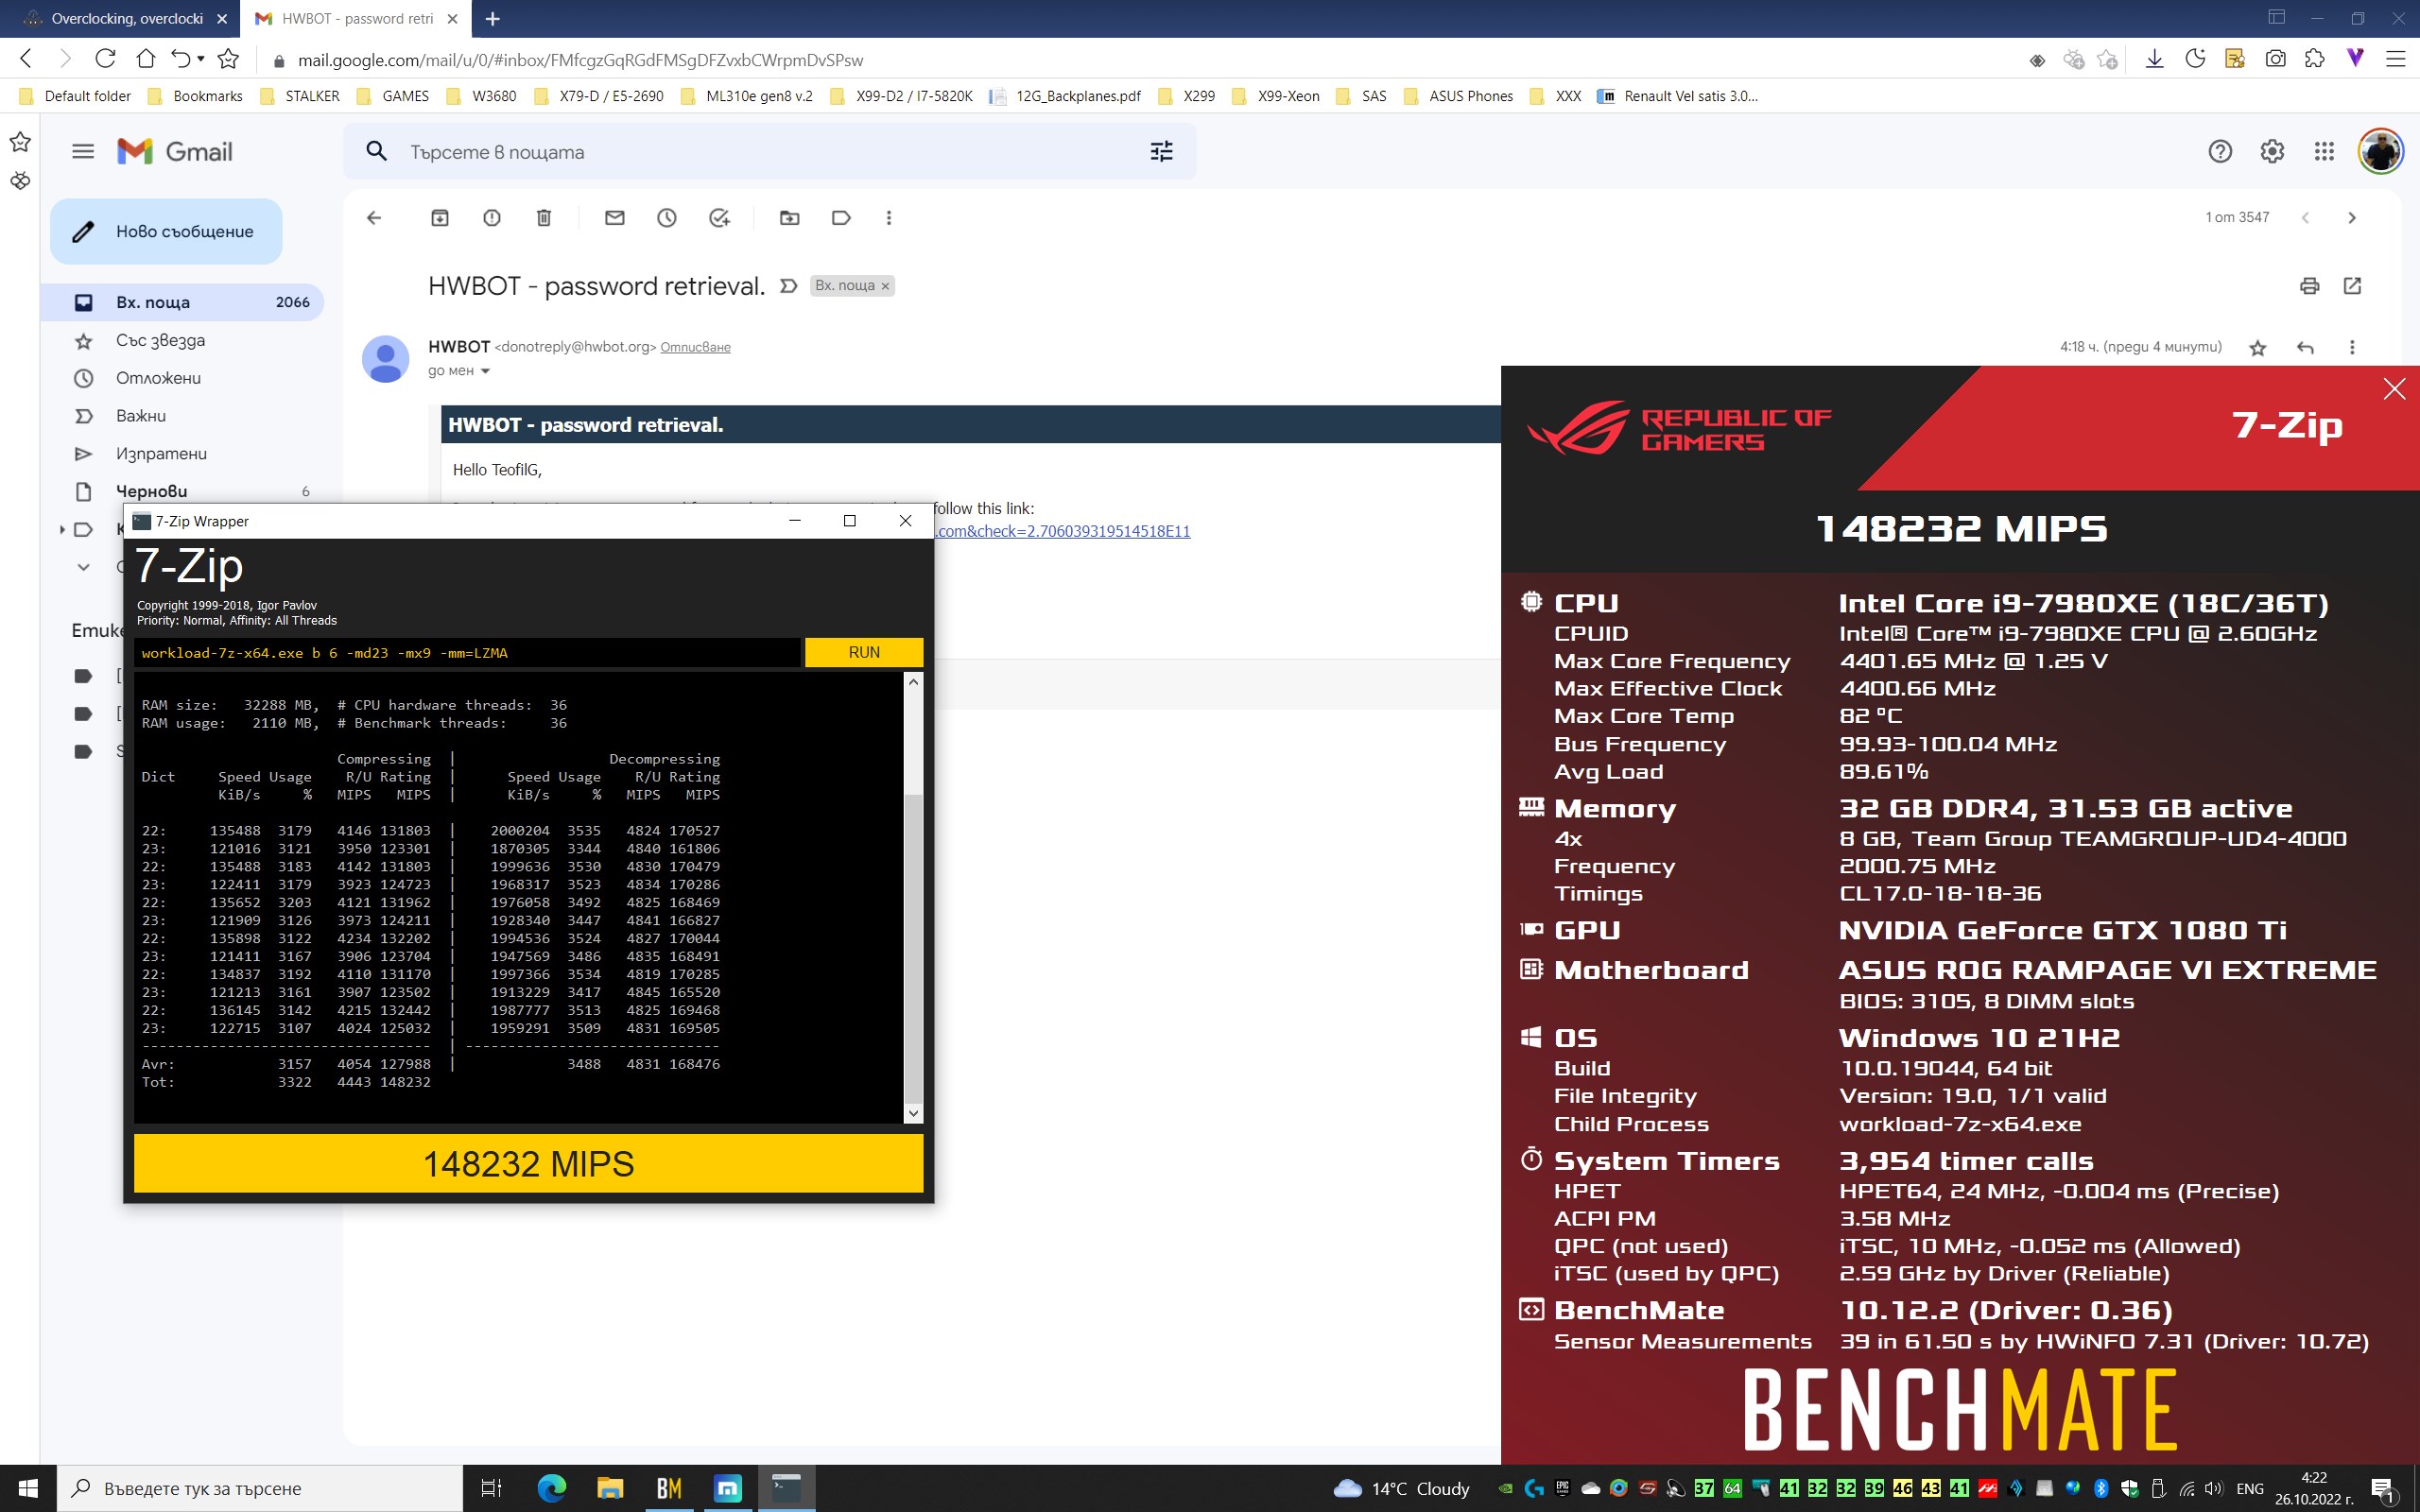The image size is (2420, 1512).
Task: Open the 'Чернови' drafts folder
Action: click(x=182, y=491)
